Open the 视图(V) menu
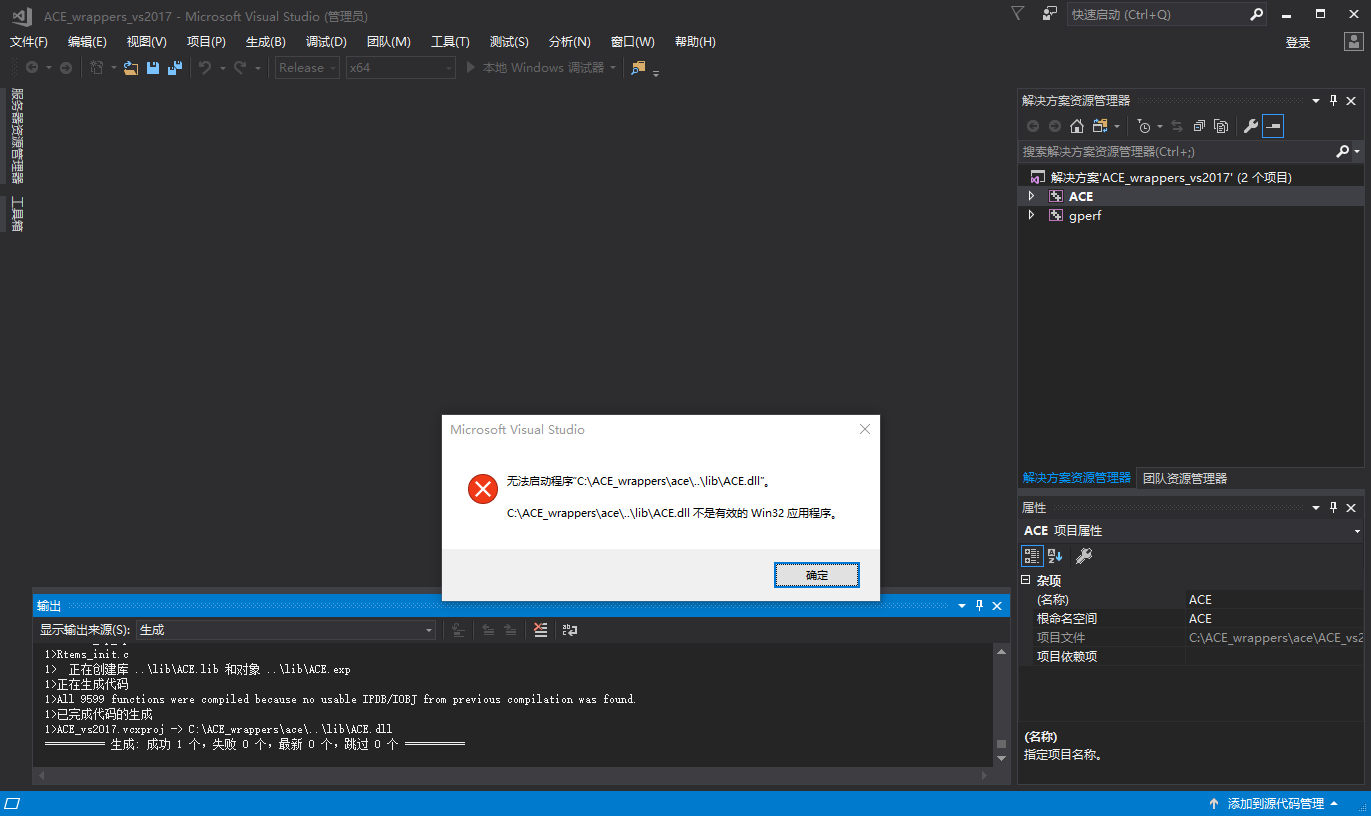This screenshot has width=1371, height=816. point(146,42)
